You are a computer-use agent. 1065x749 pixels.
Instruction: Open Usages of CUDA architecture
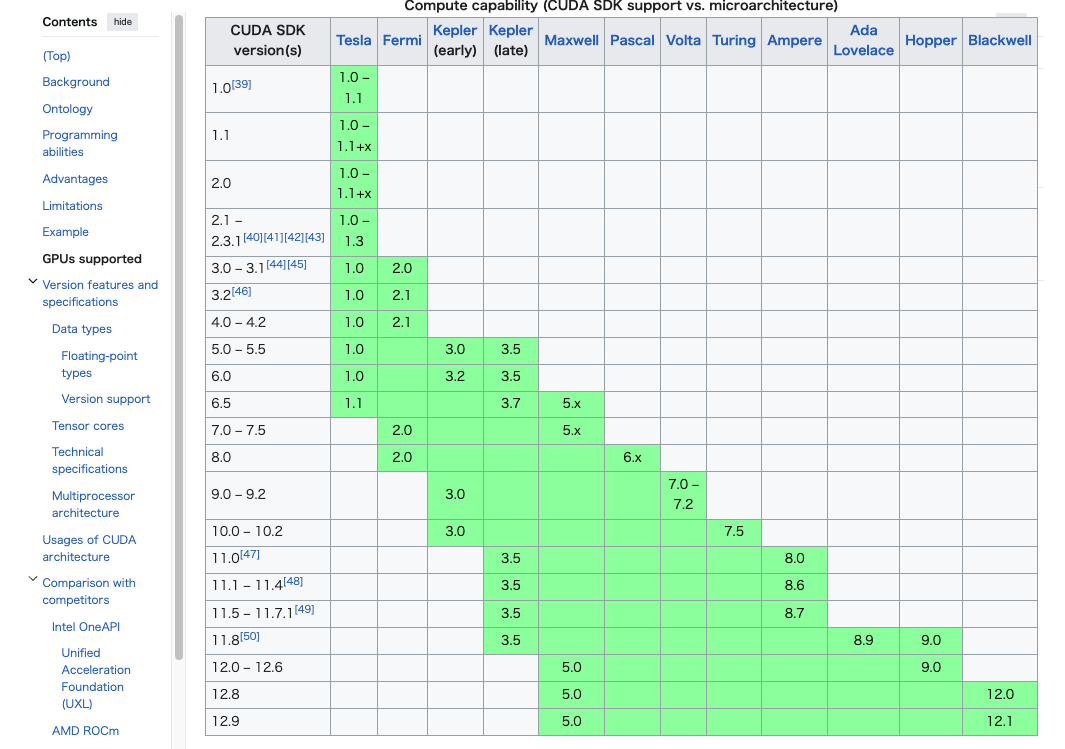coord(89,548)
